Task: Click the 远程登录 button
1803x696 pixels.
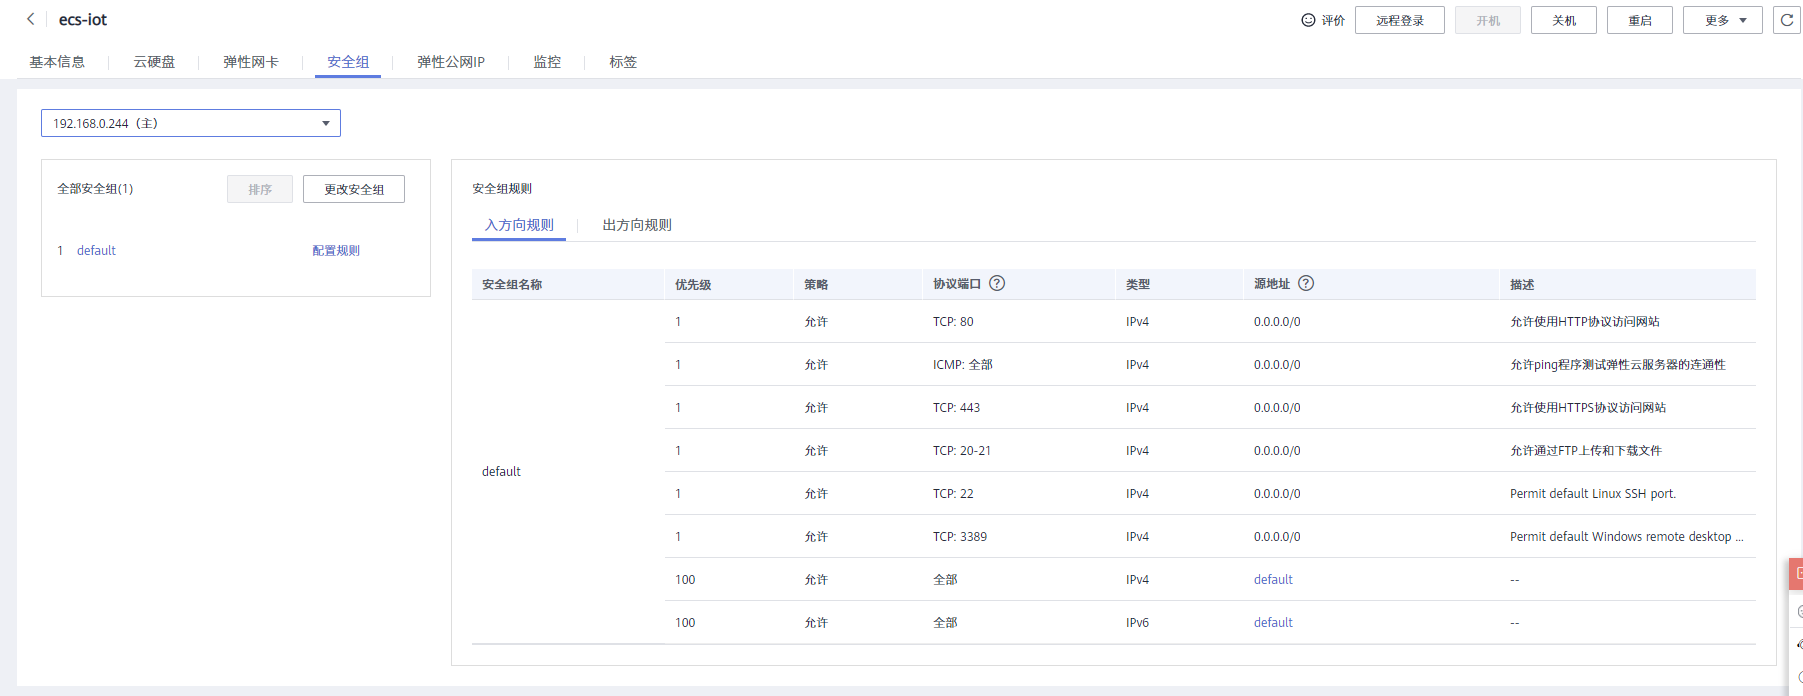Action: point(1399,20)
